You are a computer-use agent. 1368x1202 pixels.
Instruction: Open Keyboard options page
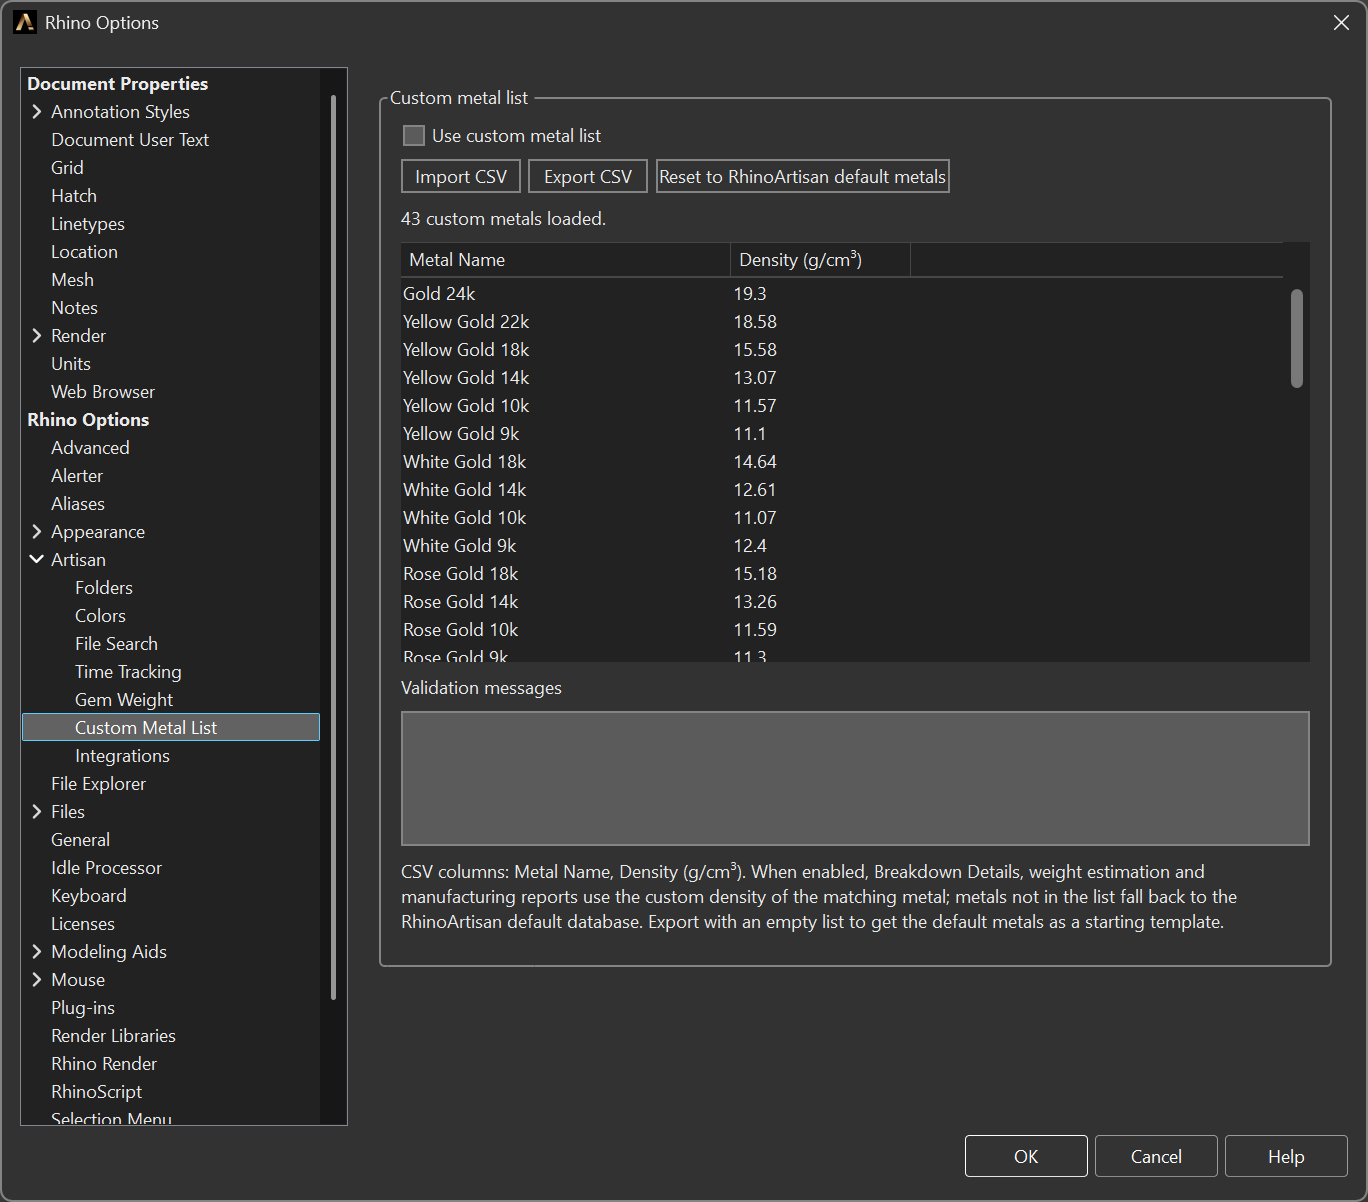pos(89,895)
